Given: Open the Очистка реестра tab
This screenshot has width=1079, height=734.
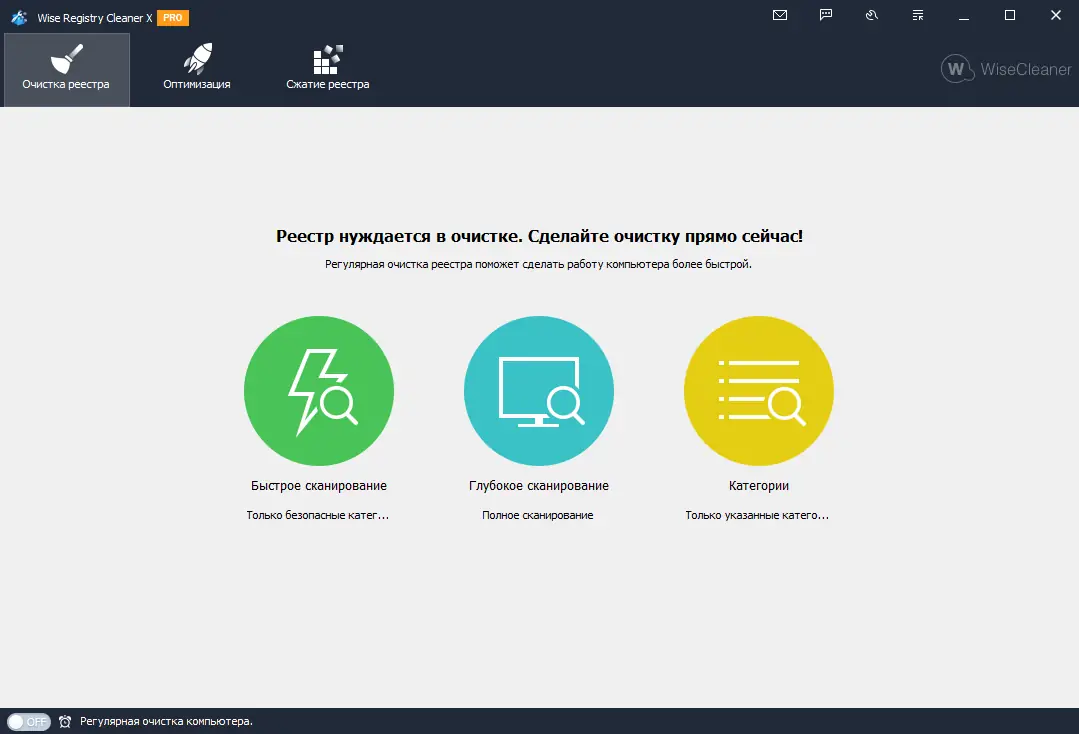Looking at the screenshot, I should click(x=67, y=69).
